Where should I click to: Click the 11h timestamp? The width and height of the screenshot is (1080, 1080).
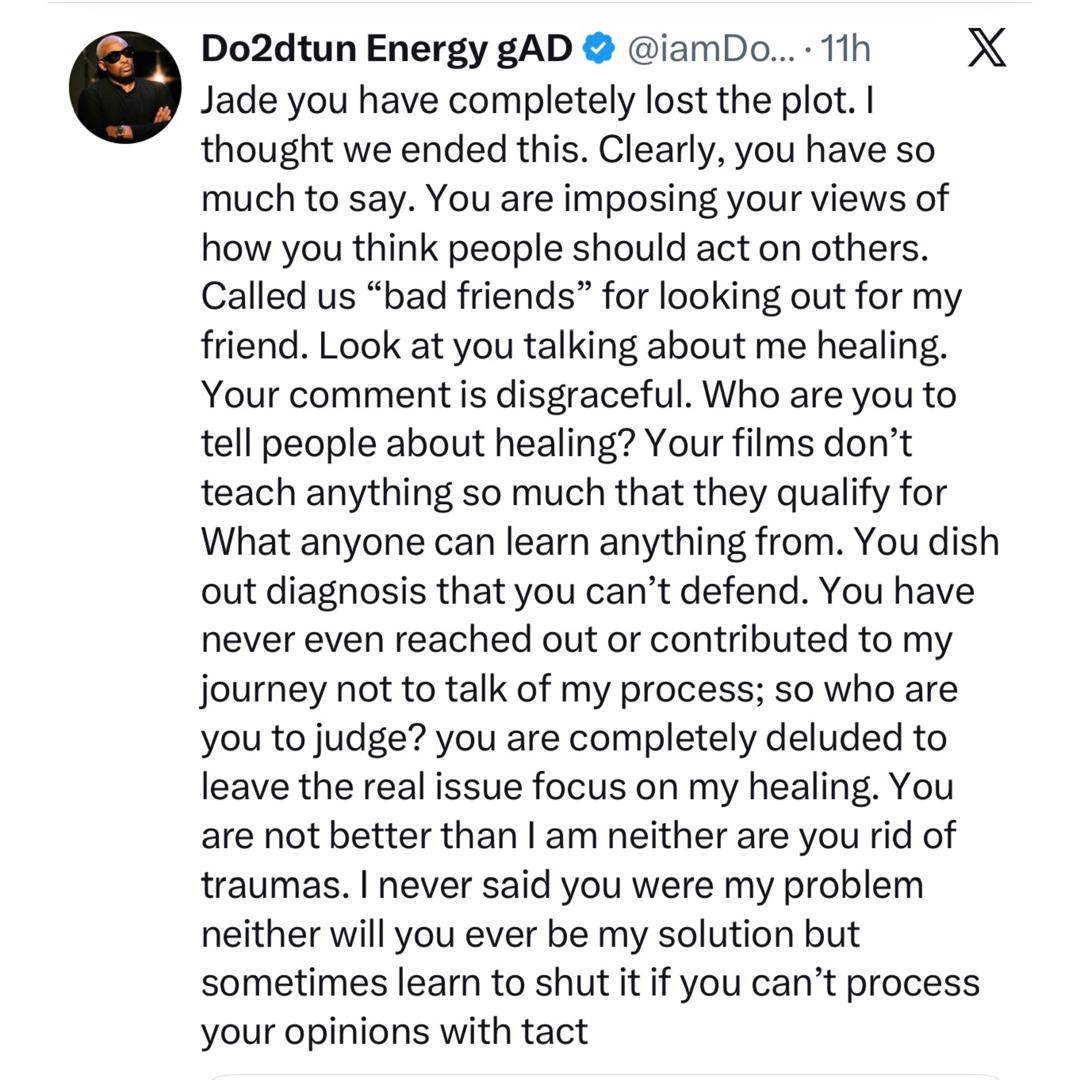847,49
